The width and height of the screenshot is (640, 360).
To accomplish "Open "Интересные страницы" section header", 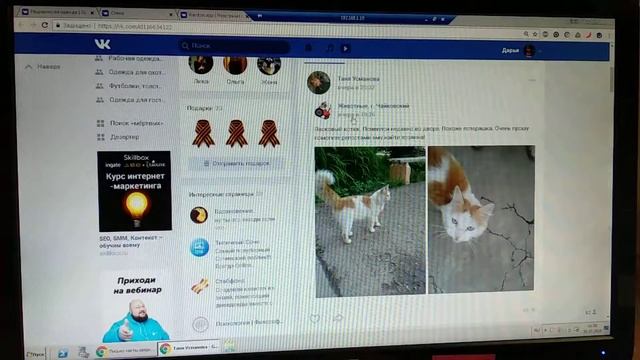I will (x=225, y=195).
